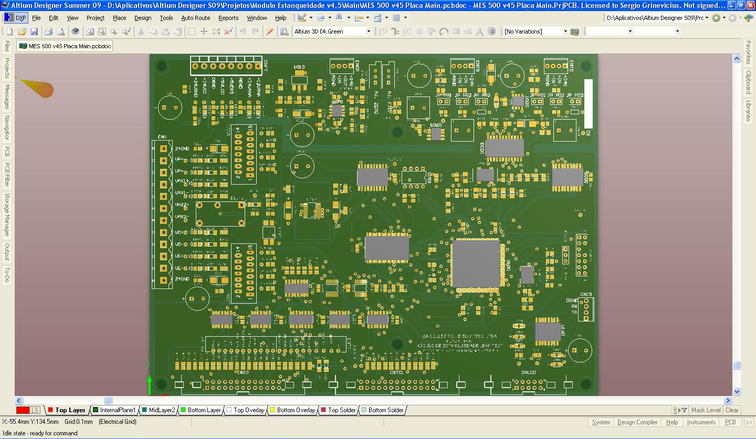
Task: Expand the grid tool dropdown arrow
Action: tap(405, 18)
